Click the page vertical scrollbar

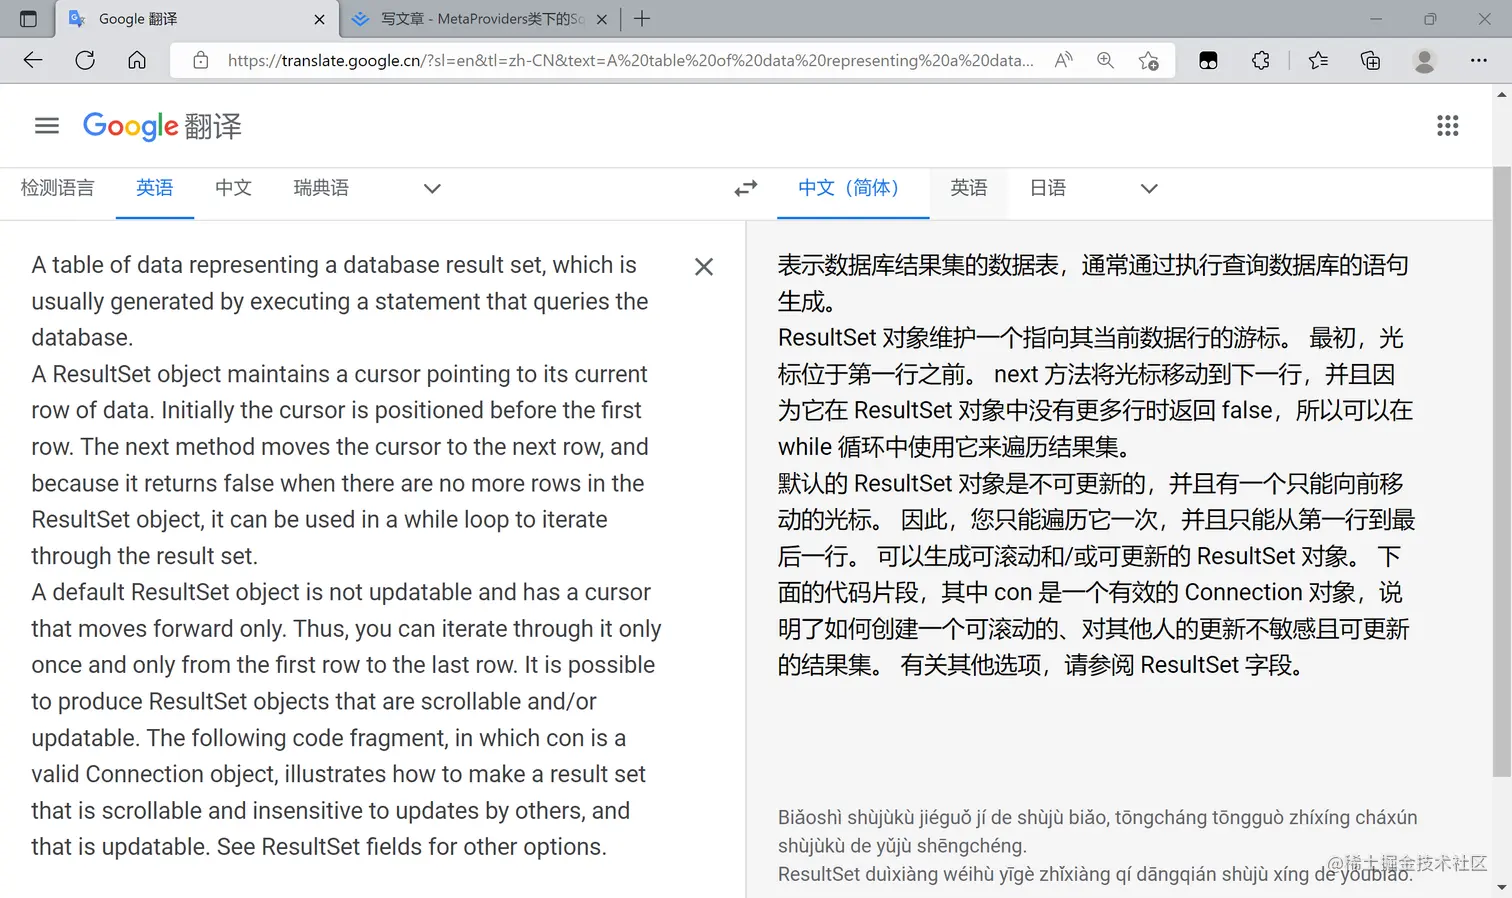1502,470
